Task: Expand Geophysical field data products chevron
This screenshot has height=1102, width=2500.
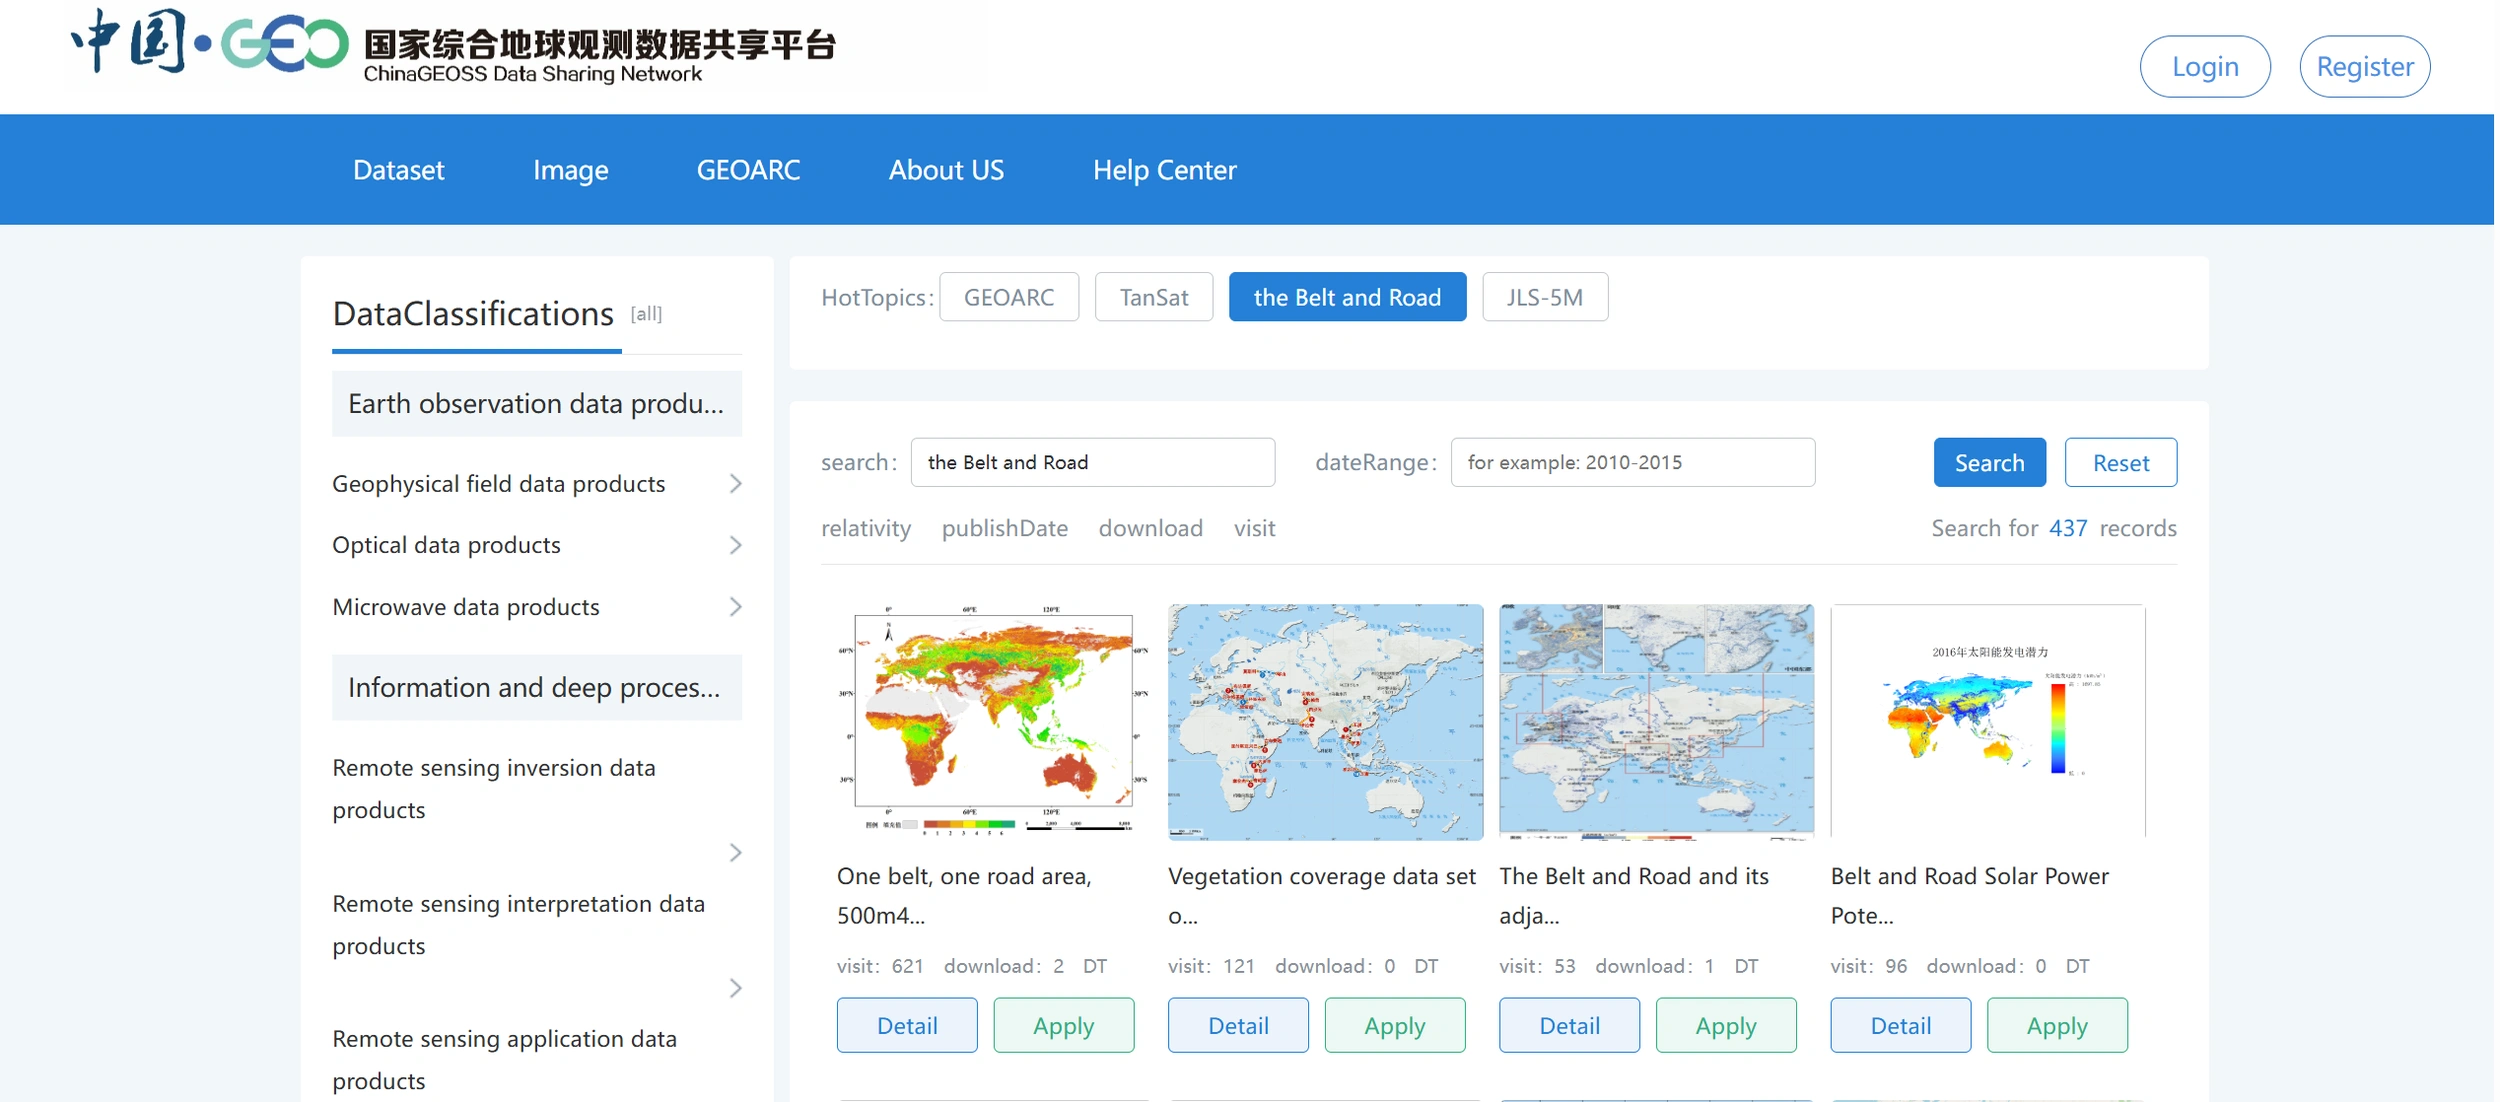Action: (x=735, y=484)
